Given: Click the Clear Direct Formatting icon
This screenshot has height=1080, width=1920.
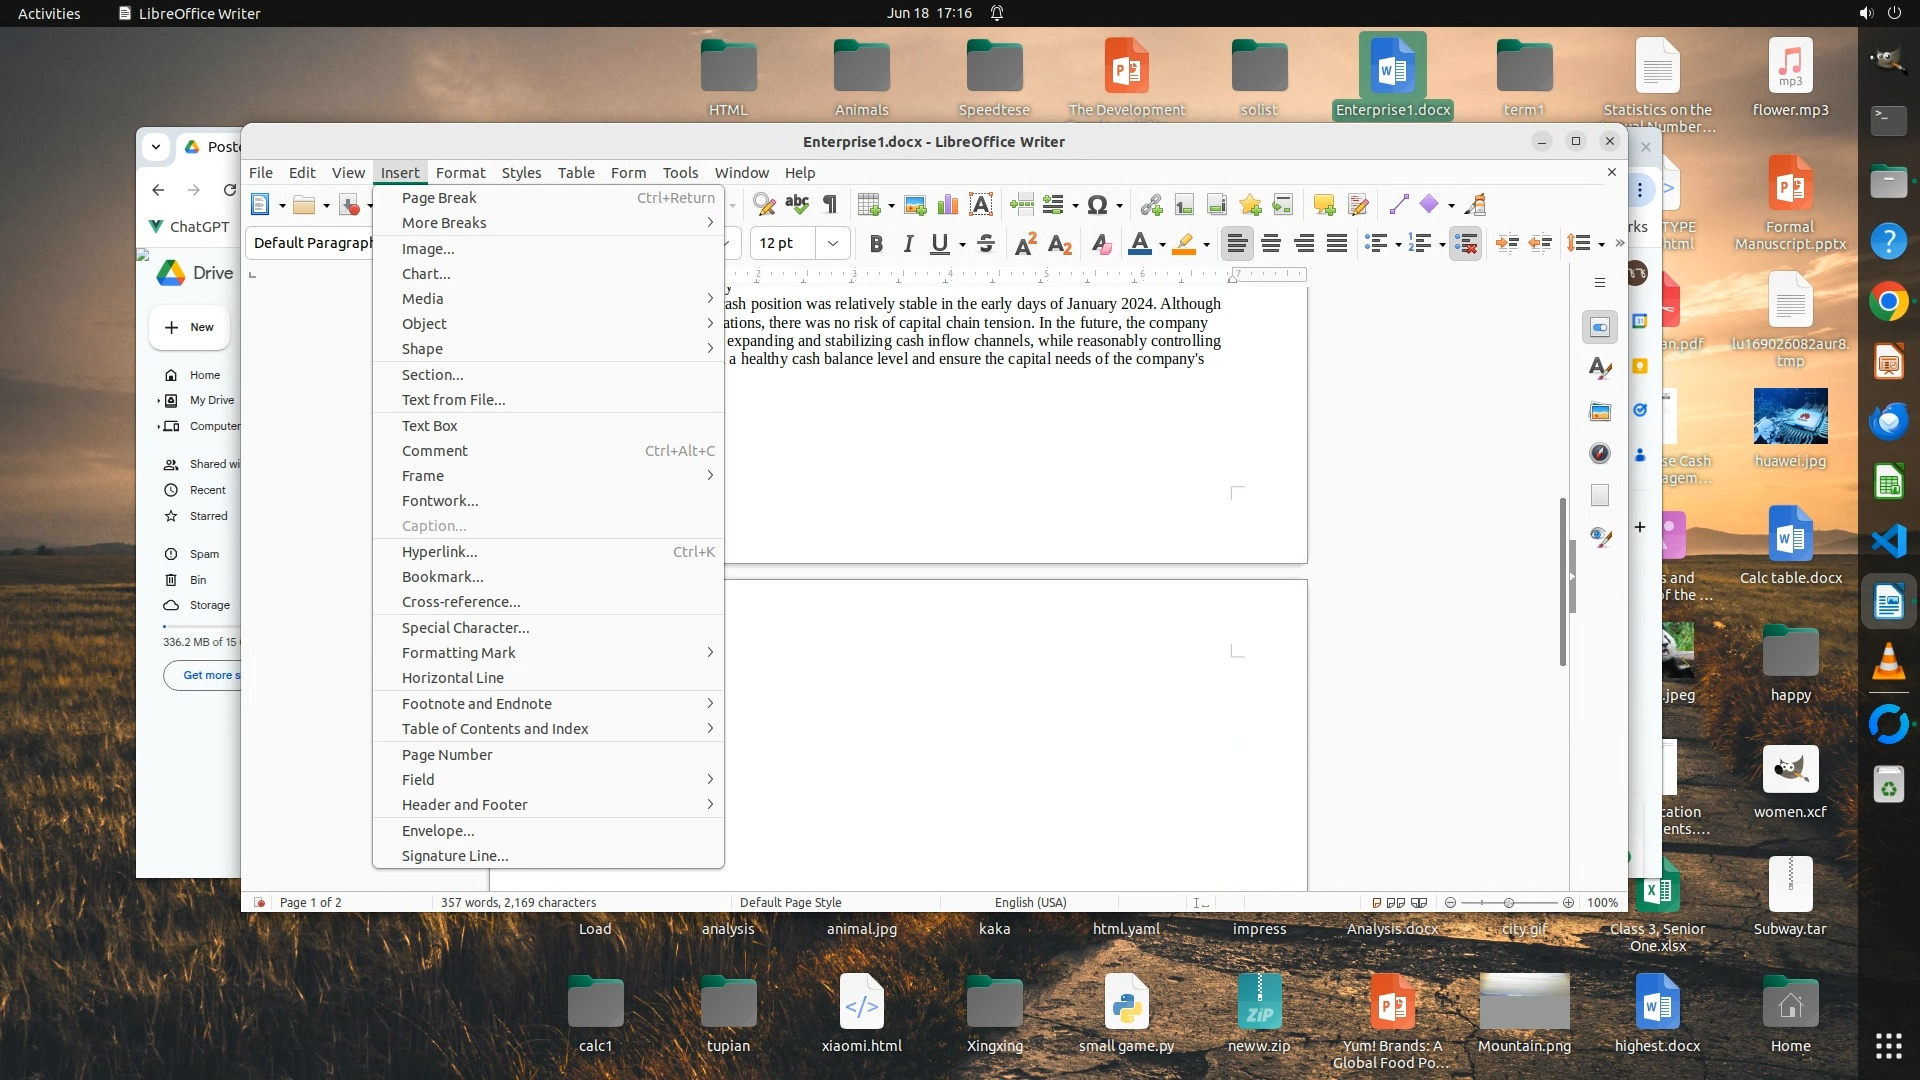Looking at the screenshot, I should [x=1101, y=243].
